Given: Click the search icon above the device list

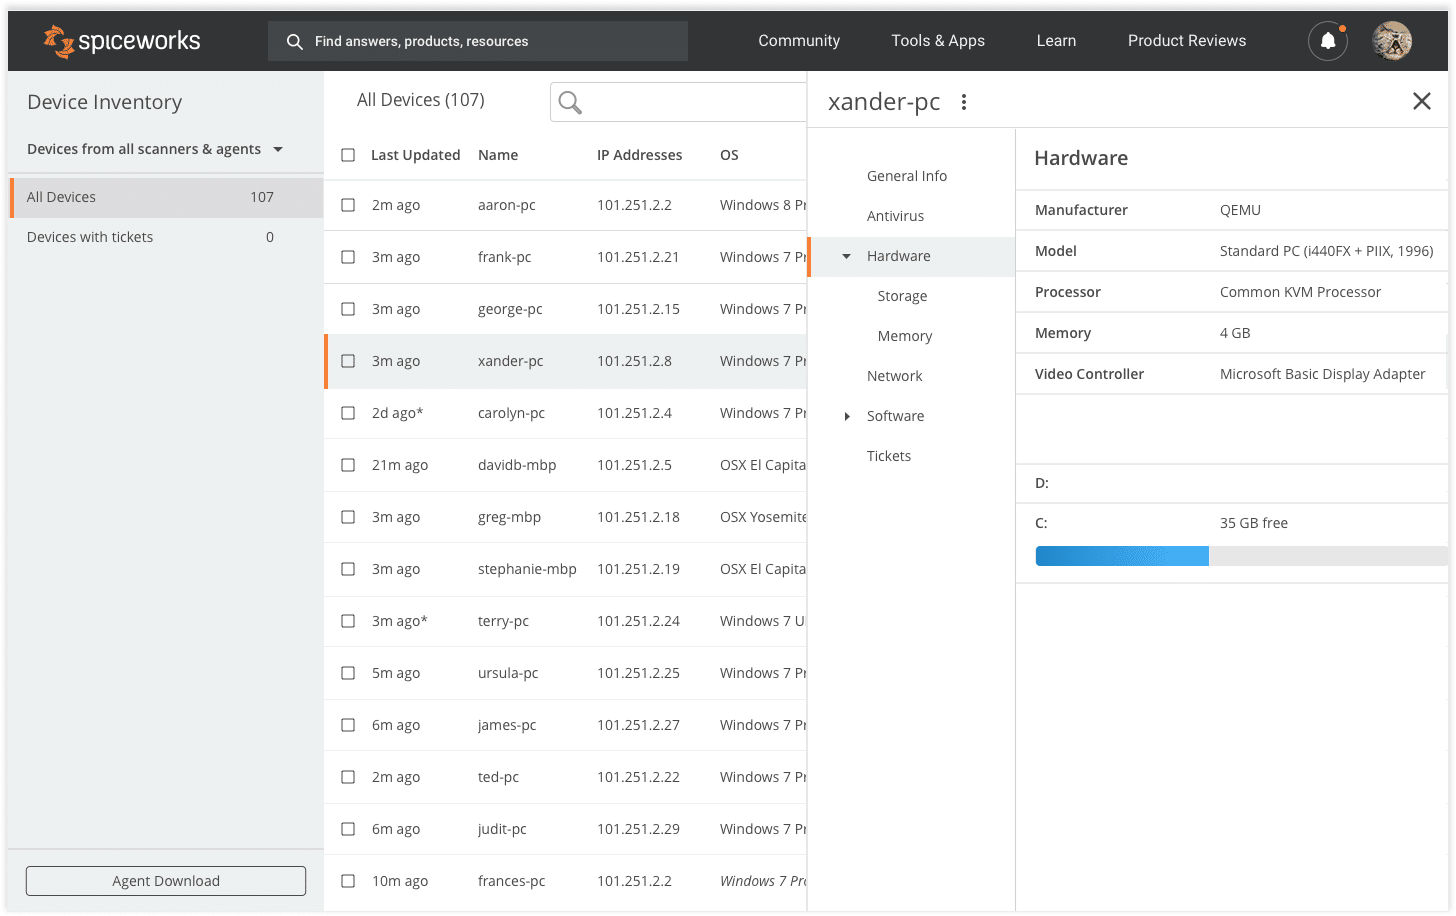Looking at the screenshot, I should pos(570,101).
